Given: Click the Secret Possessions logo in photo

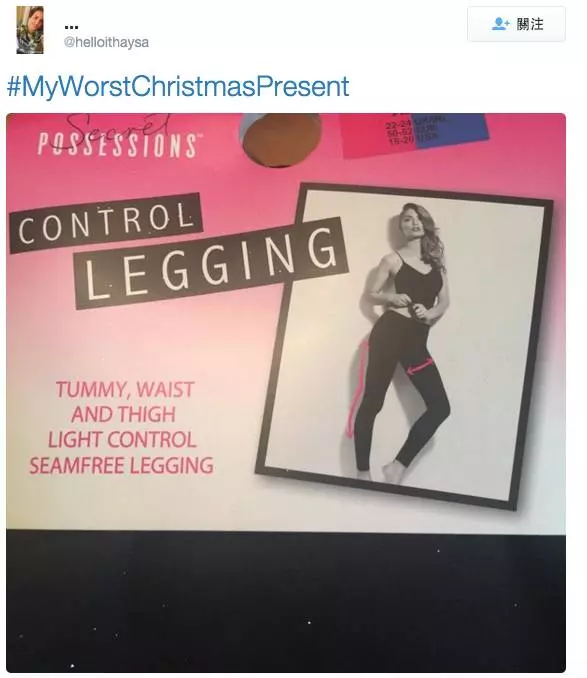Looking at the screenshot, I should [x=118, y=137].
